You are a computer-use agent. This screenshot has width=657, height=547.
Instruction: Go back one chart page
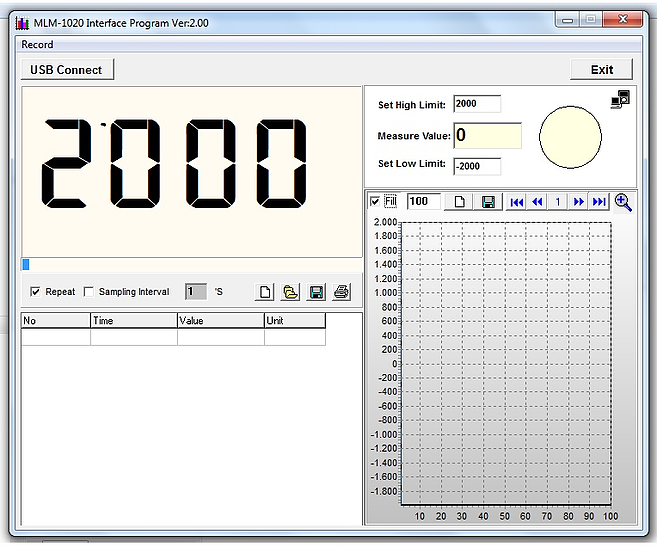click(537, 202)
